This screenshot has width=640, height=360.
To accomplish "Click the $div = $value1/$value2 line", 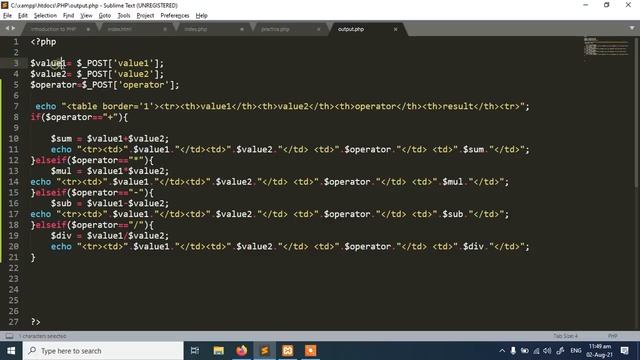I will click(109, 236).
